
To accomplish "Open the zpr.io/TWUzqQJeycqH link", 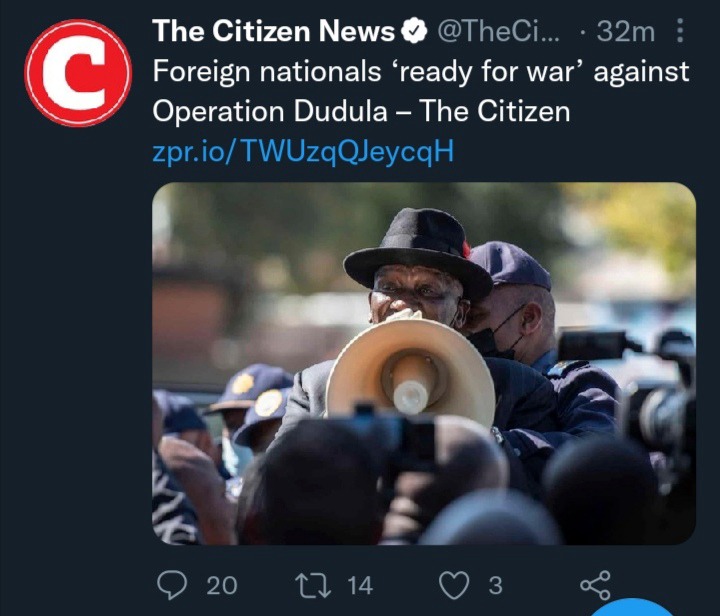I will click(x=303, y=151).
